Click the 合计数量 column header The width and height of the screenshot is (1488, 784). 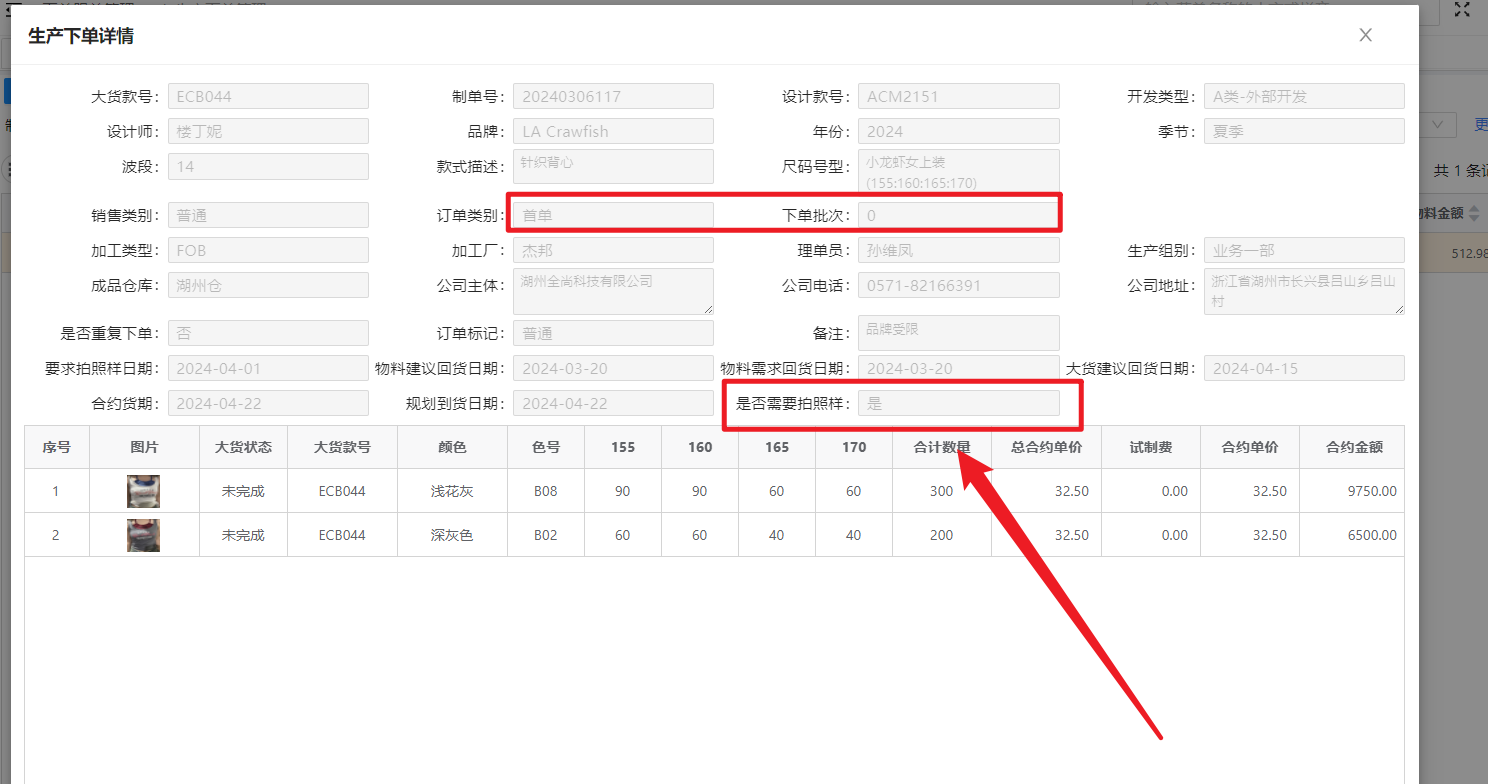click(x=941, y=447)
